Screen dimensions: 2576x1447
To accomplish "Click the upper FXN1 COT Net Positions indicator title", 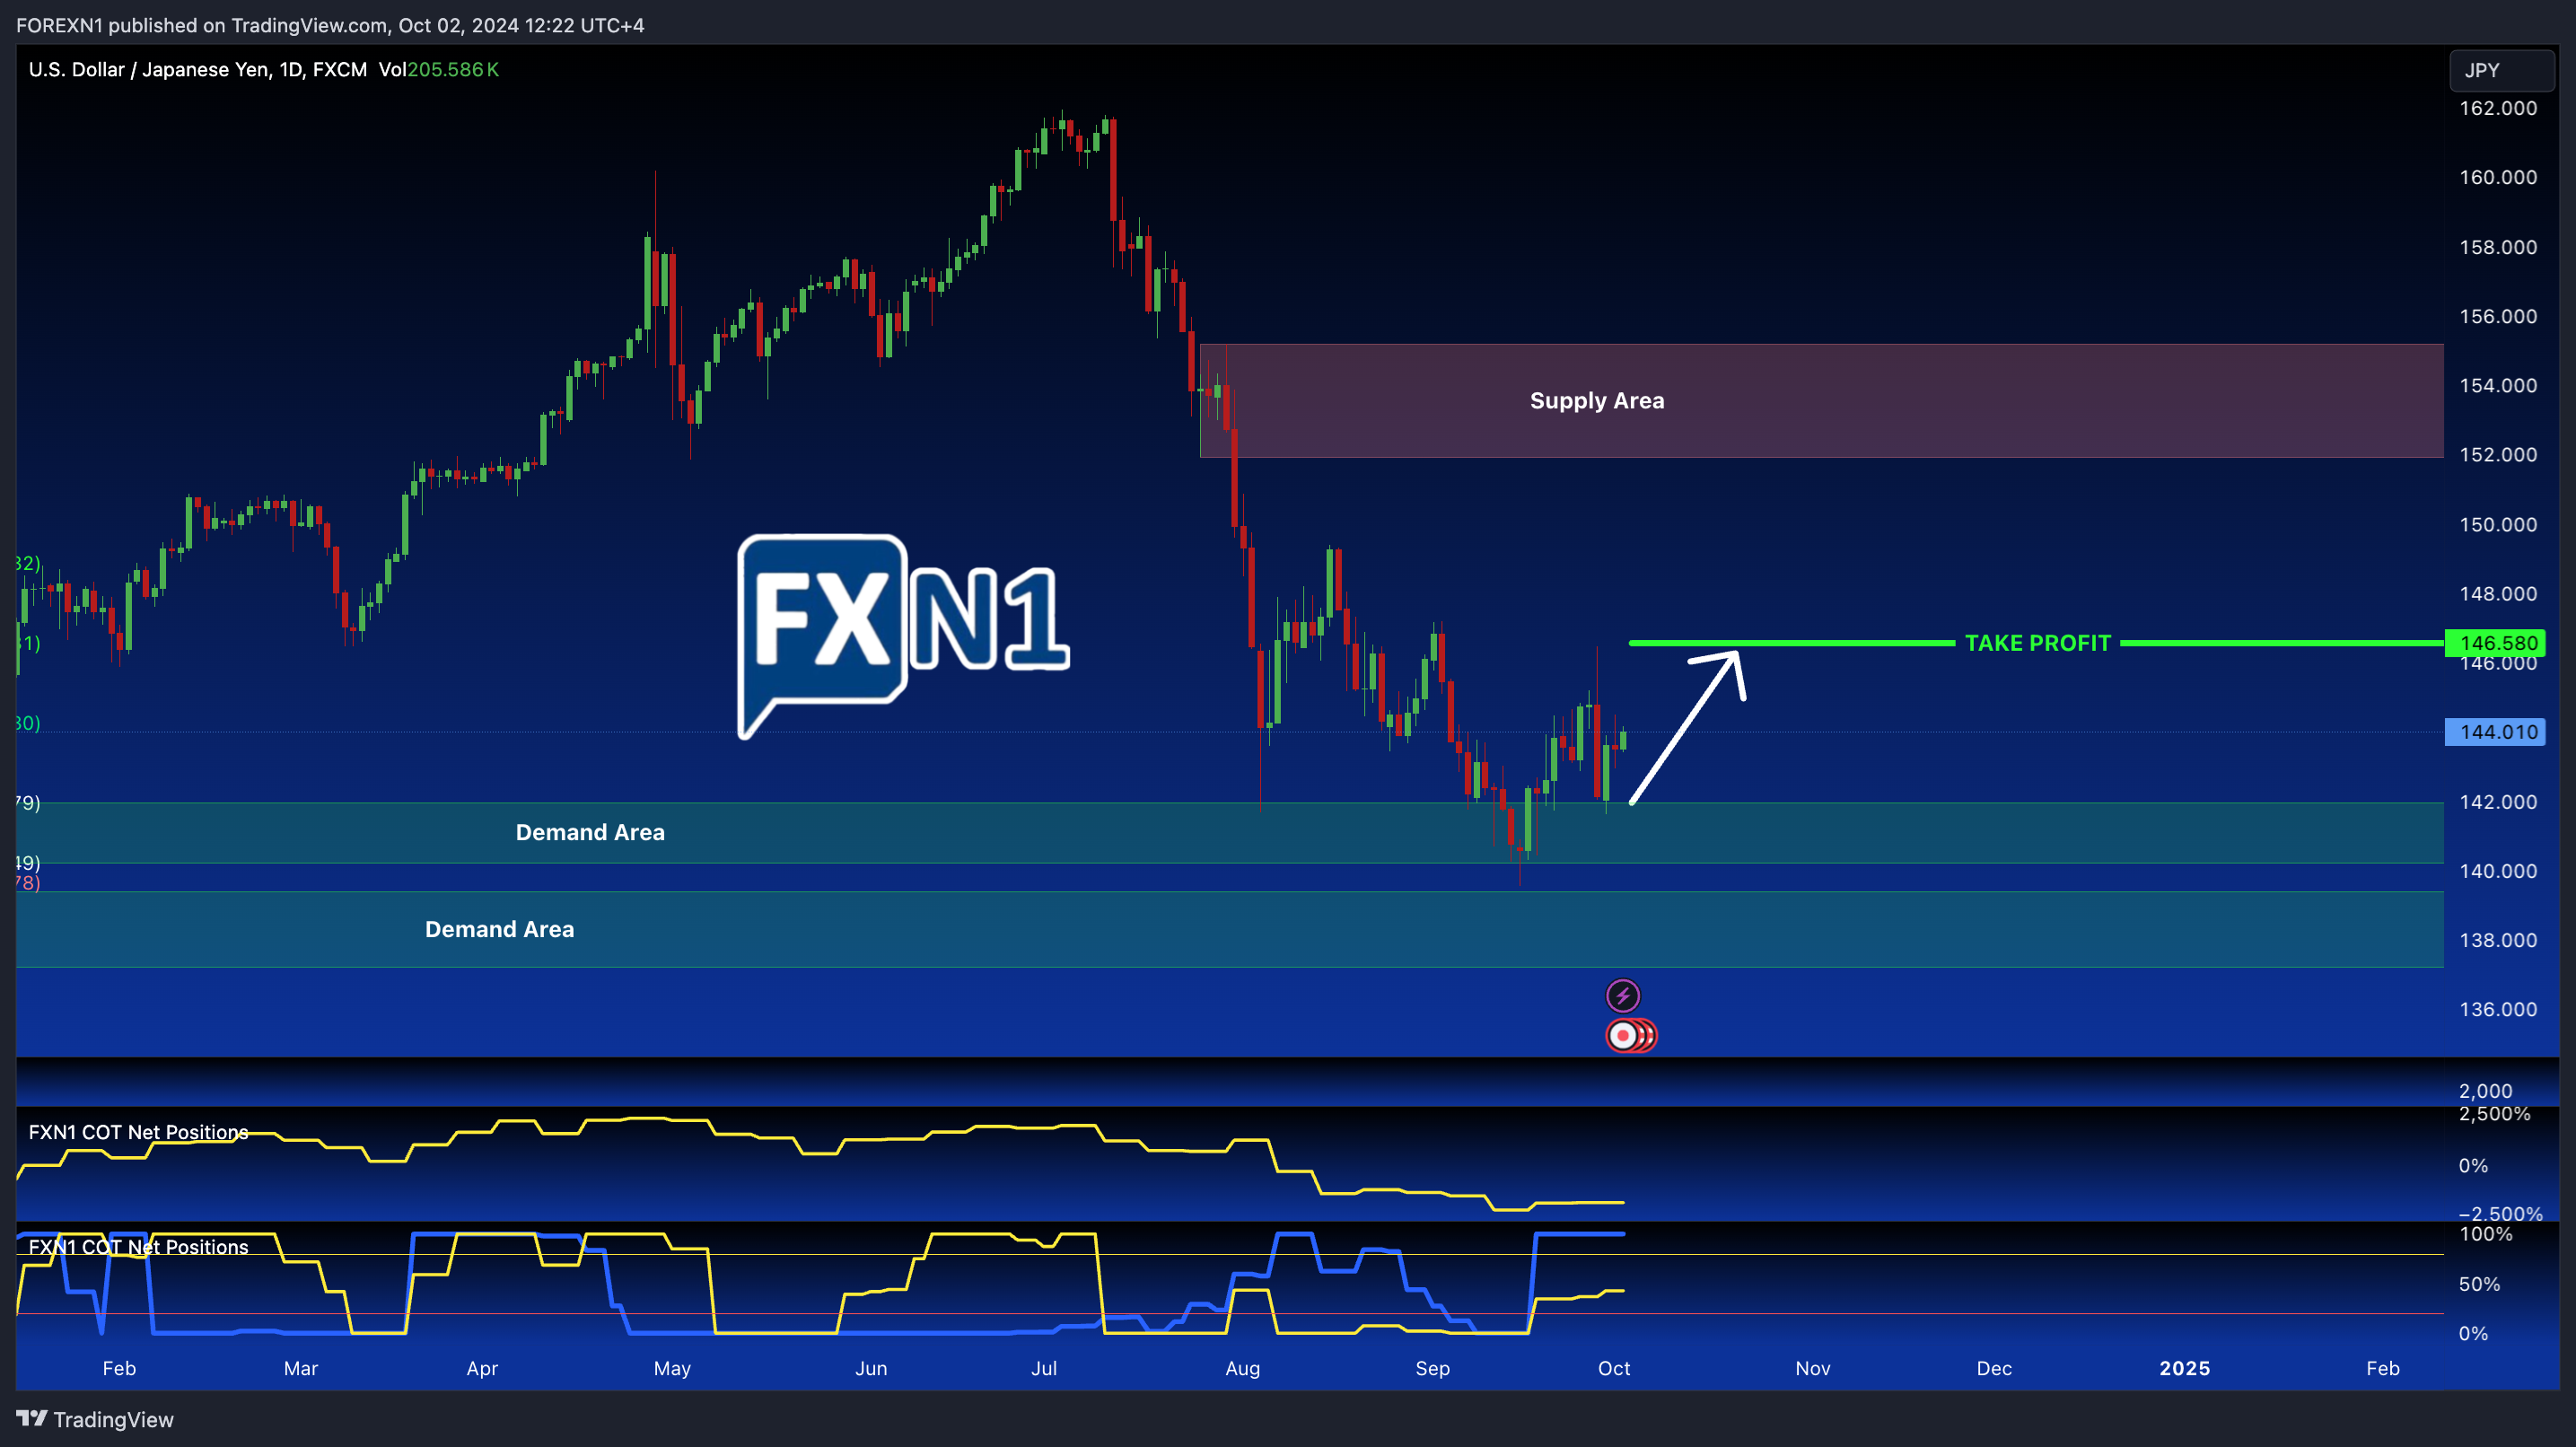I will 138,1132.
